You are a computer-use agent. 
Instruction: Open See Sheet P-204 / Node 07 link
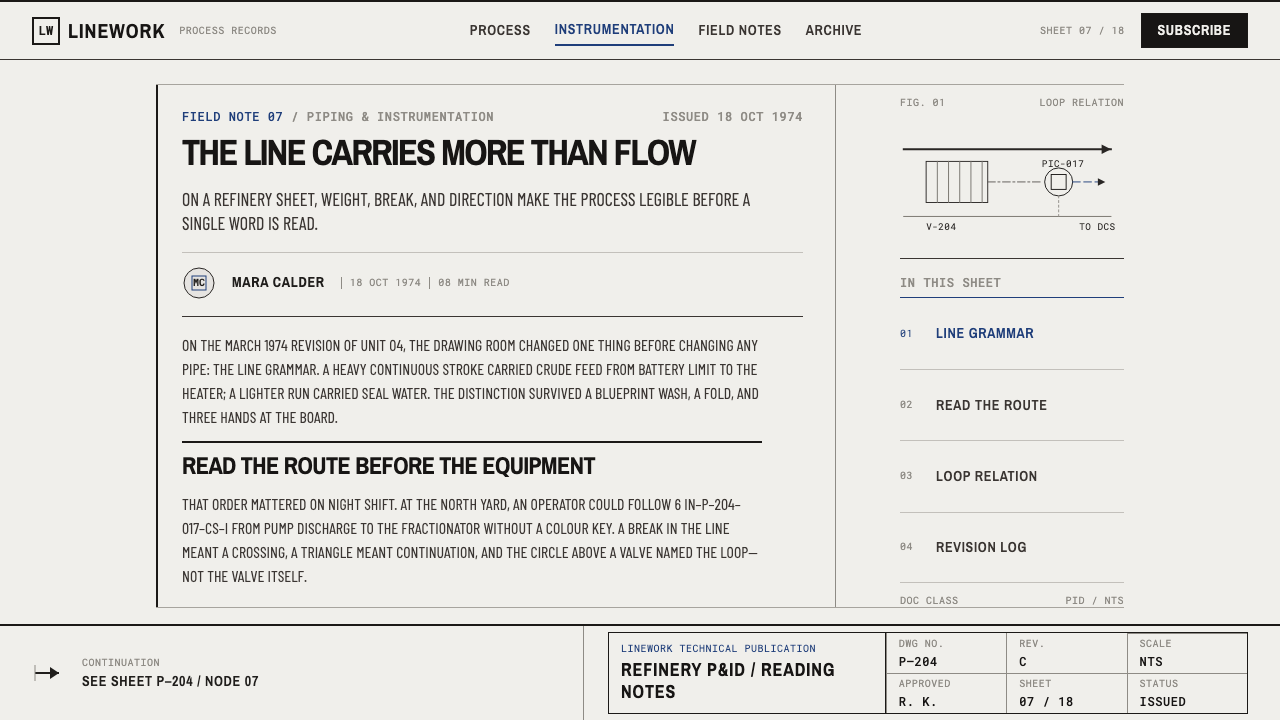(x=170, y=682)
